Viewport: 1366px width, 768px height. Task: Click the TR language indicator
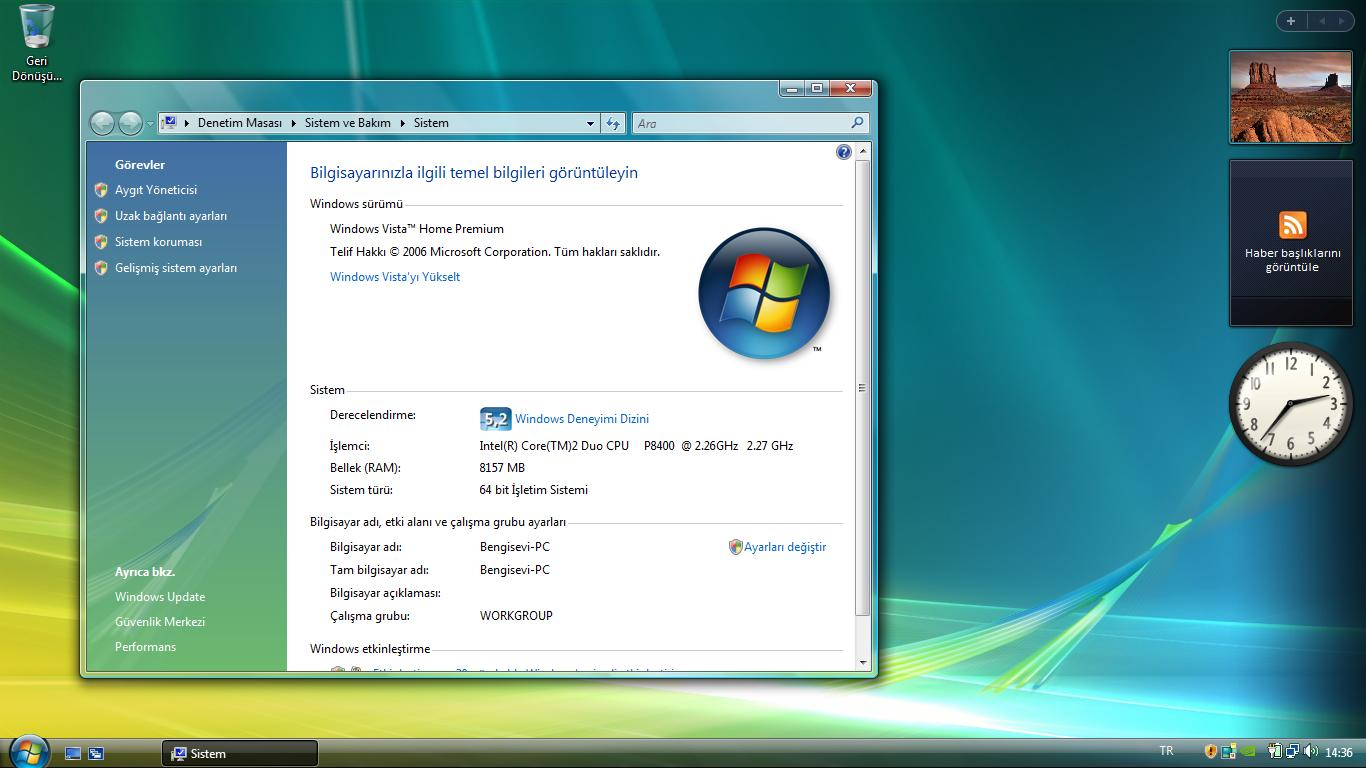pyautogui.click(x=1166, y=751)
